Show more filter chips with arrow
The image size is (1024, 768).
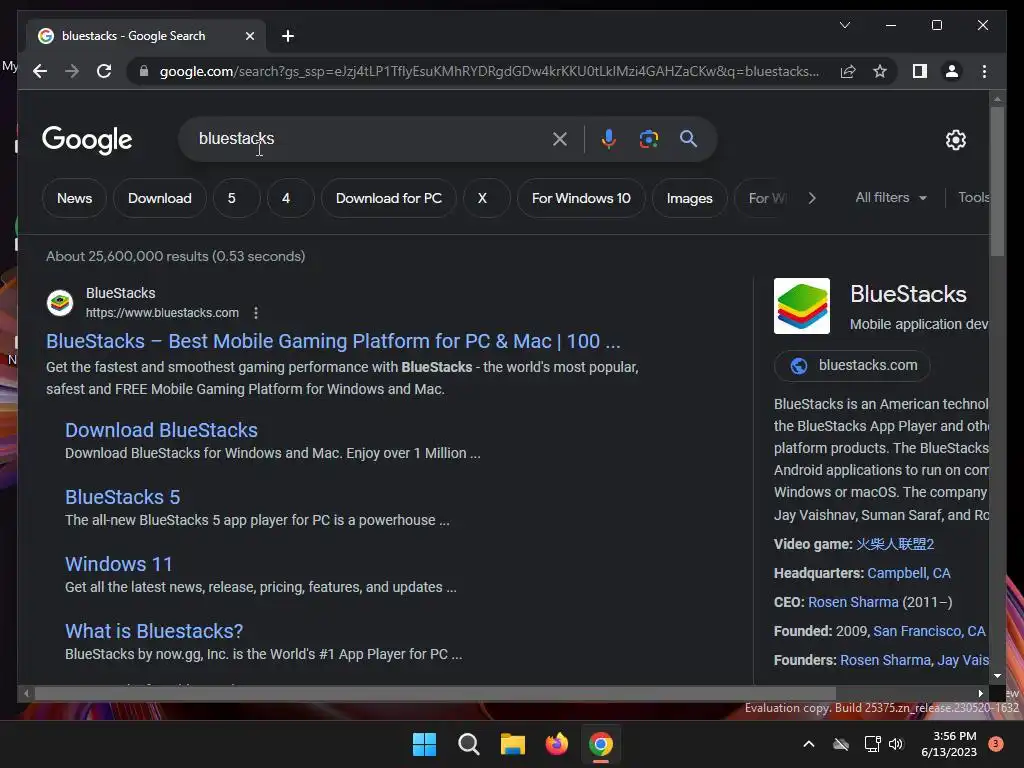point(812,198)
